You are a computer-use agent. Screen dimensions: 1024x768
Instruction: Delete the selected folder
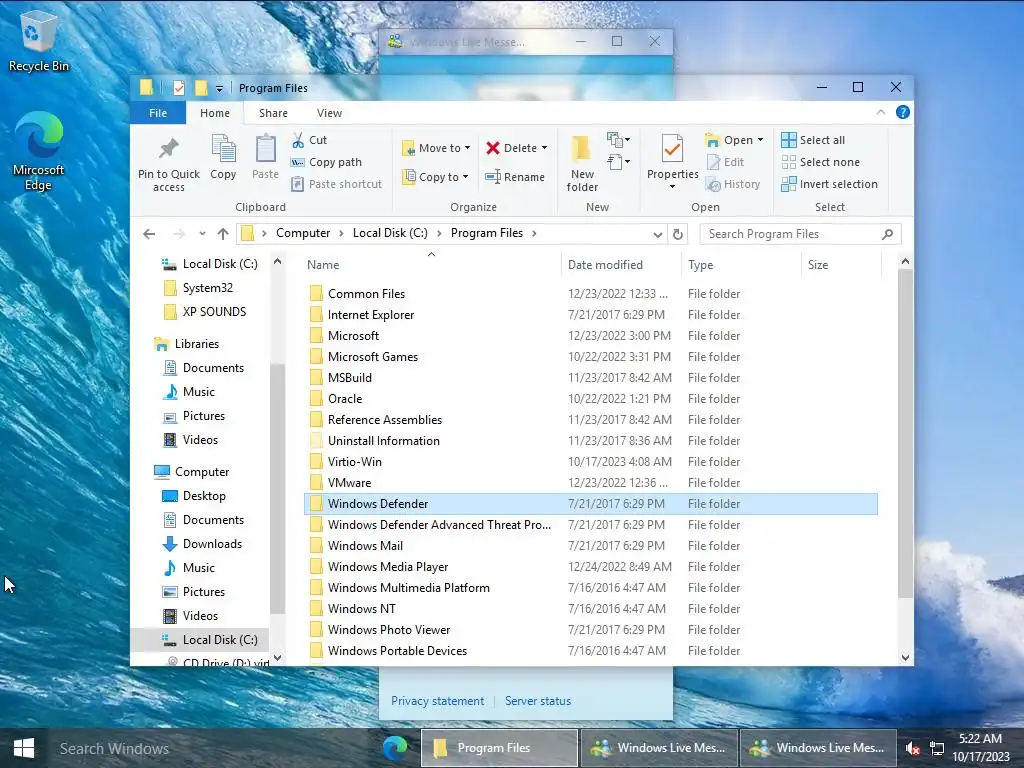point(511,148)
